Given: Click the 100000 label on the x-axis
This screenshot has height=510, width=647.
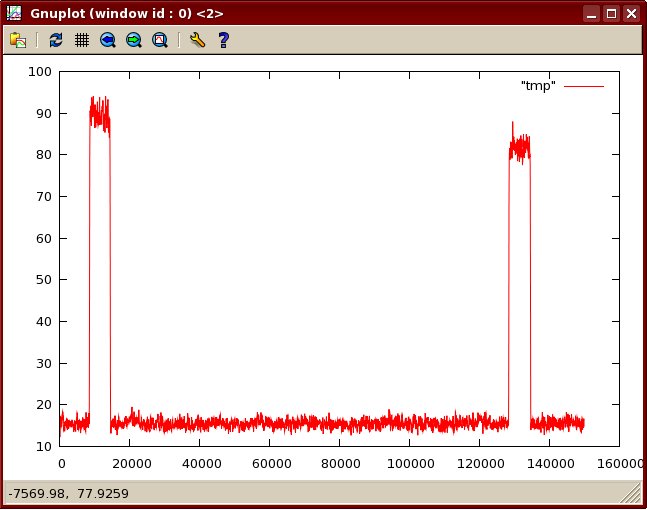Looking at the screenshot, I should [410, 464].
